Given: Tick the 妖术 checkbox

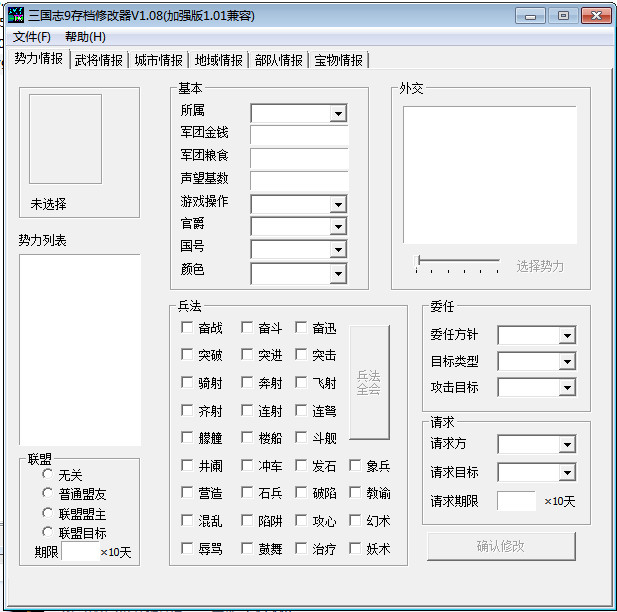Looking at the screenshot, I should click(x=355, y=548).
